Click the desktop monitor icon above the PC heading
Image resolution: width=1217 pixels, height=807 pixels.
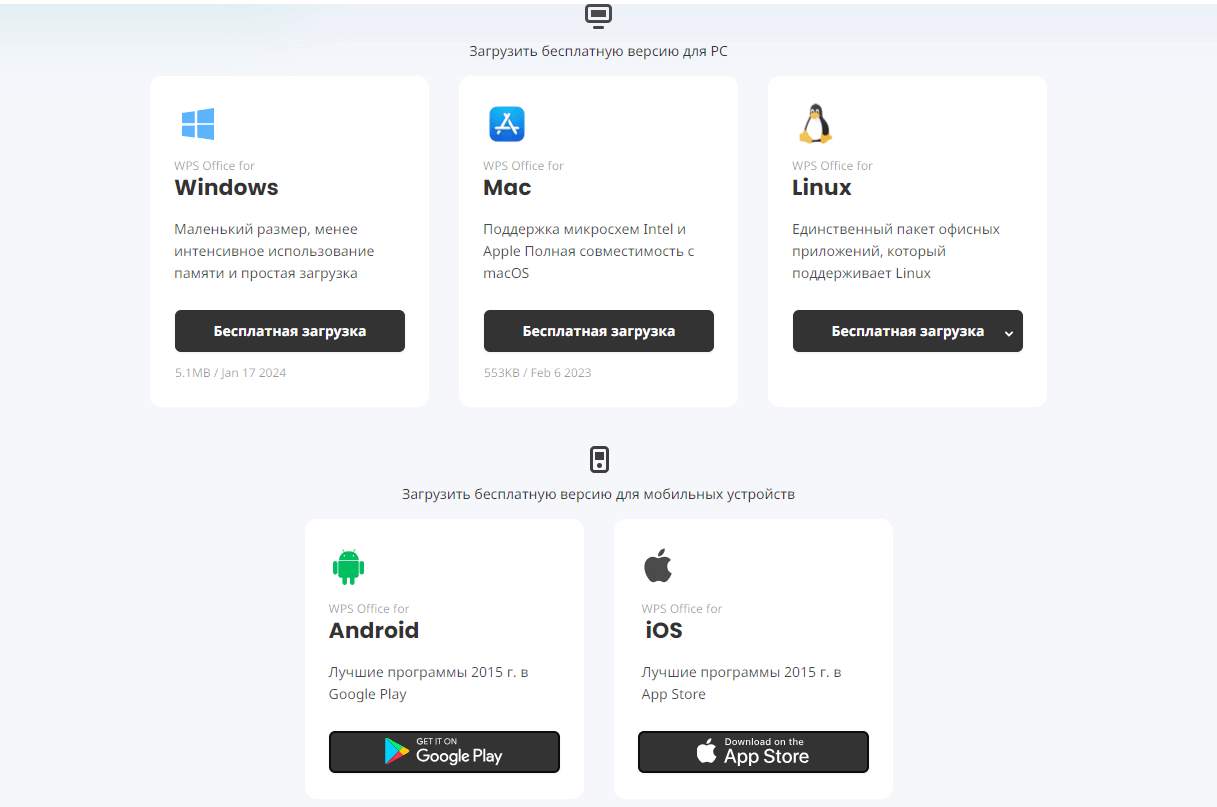[598, 16]
